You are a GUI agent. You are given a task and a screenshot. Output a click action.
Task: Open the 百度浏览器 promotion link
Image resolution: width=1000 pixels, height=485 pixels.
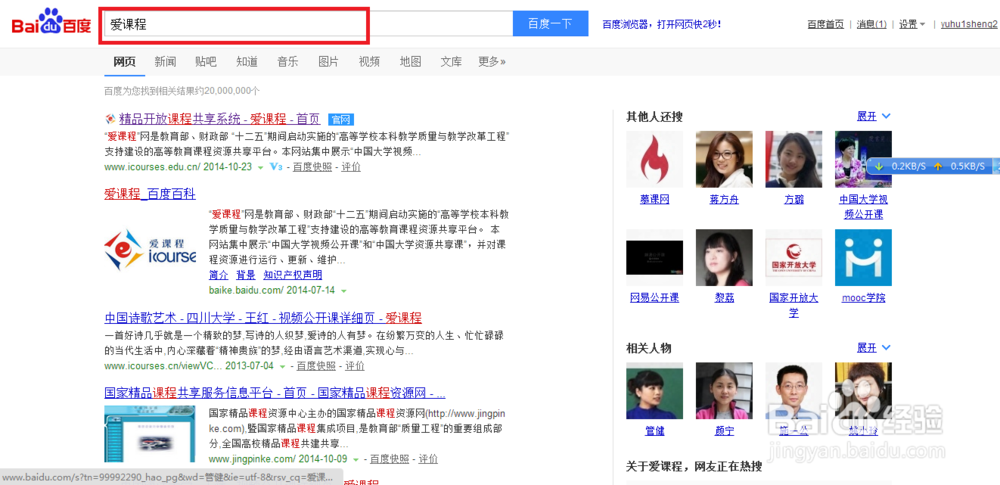(x=661, y=24)
